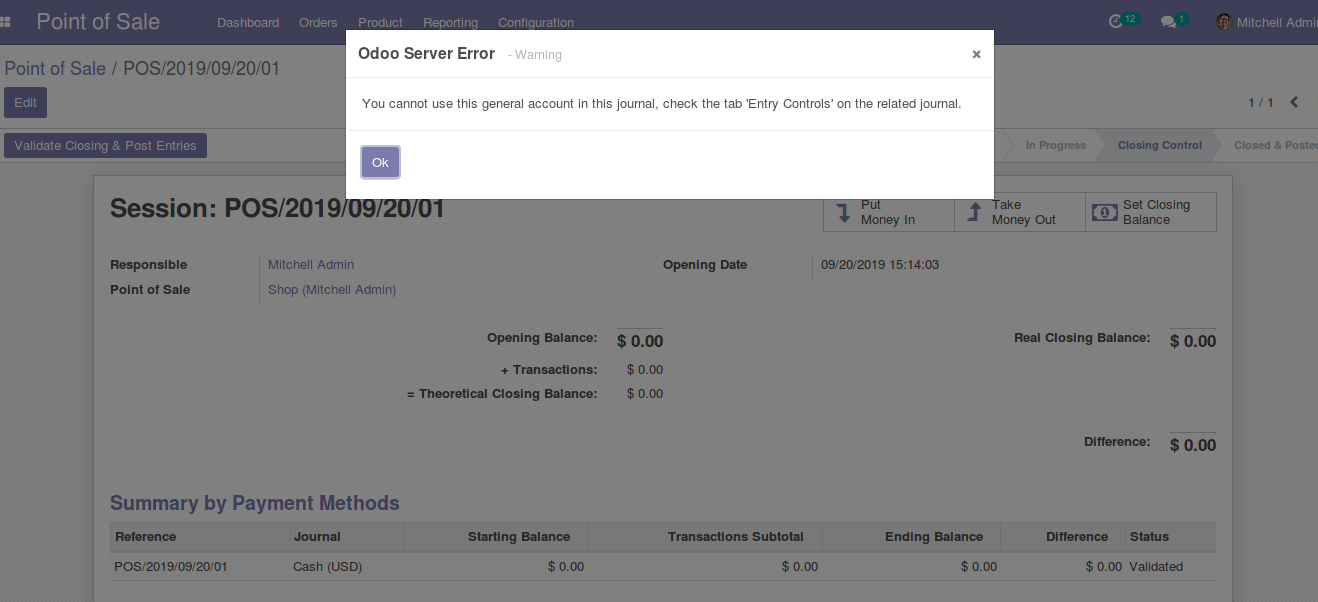Click the Take Money Out arrow icon
The height and width of the screenshot is (602, 1318).
974,211
